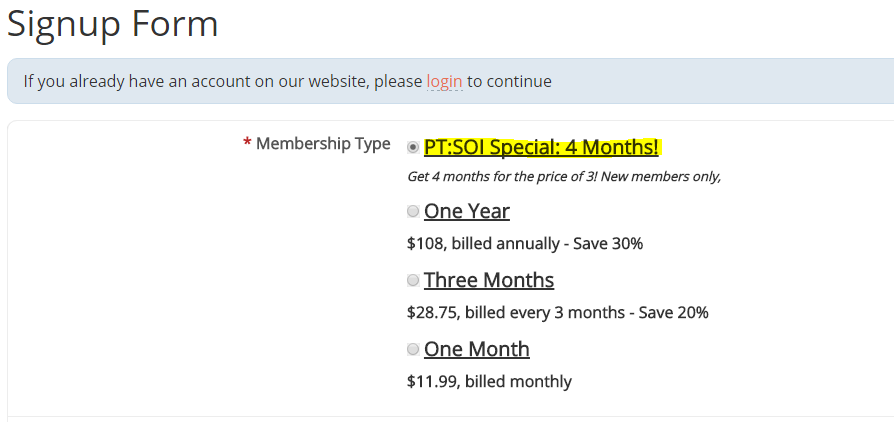Image resolution: width=894 pixels, height=422 pixels.
Task: Pick the One Month radio button
Action: coord(413,349)
